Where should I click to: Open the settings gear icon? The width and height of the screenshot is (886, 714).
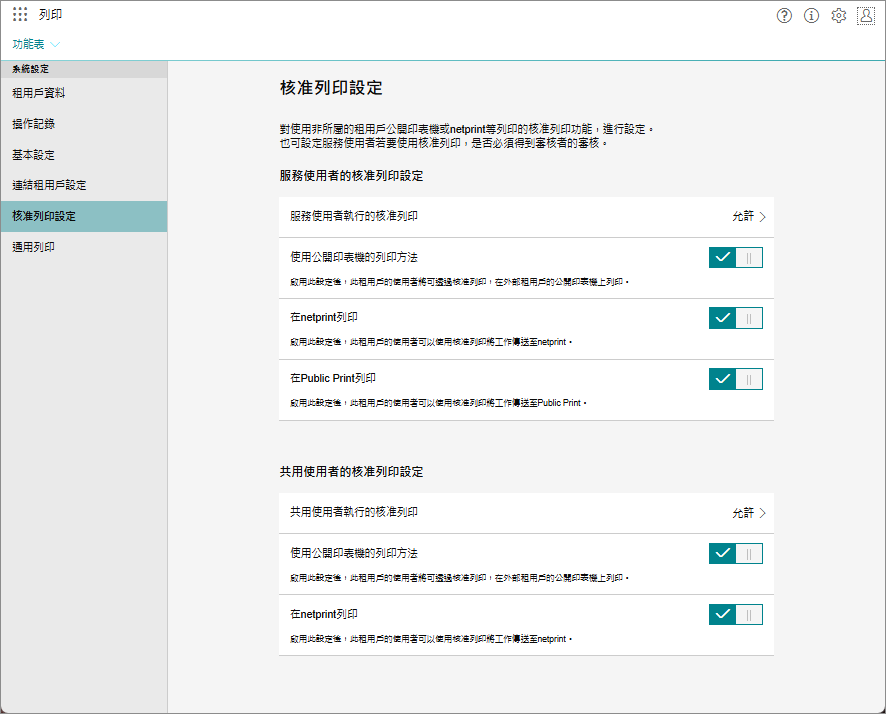pos(839,16)
